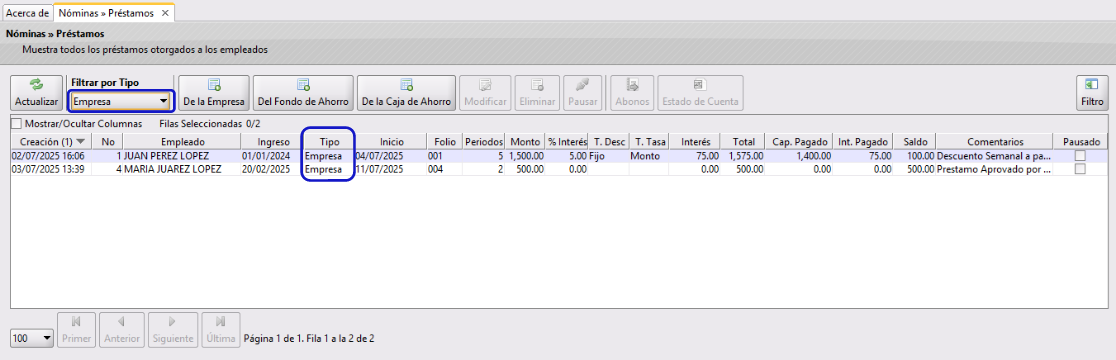
Task: Switch to the Acerca de tab
Action: (27, 14)
